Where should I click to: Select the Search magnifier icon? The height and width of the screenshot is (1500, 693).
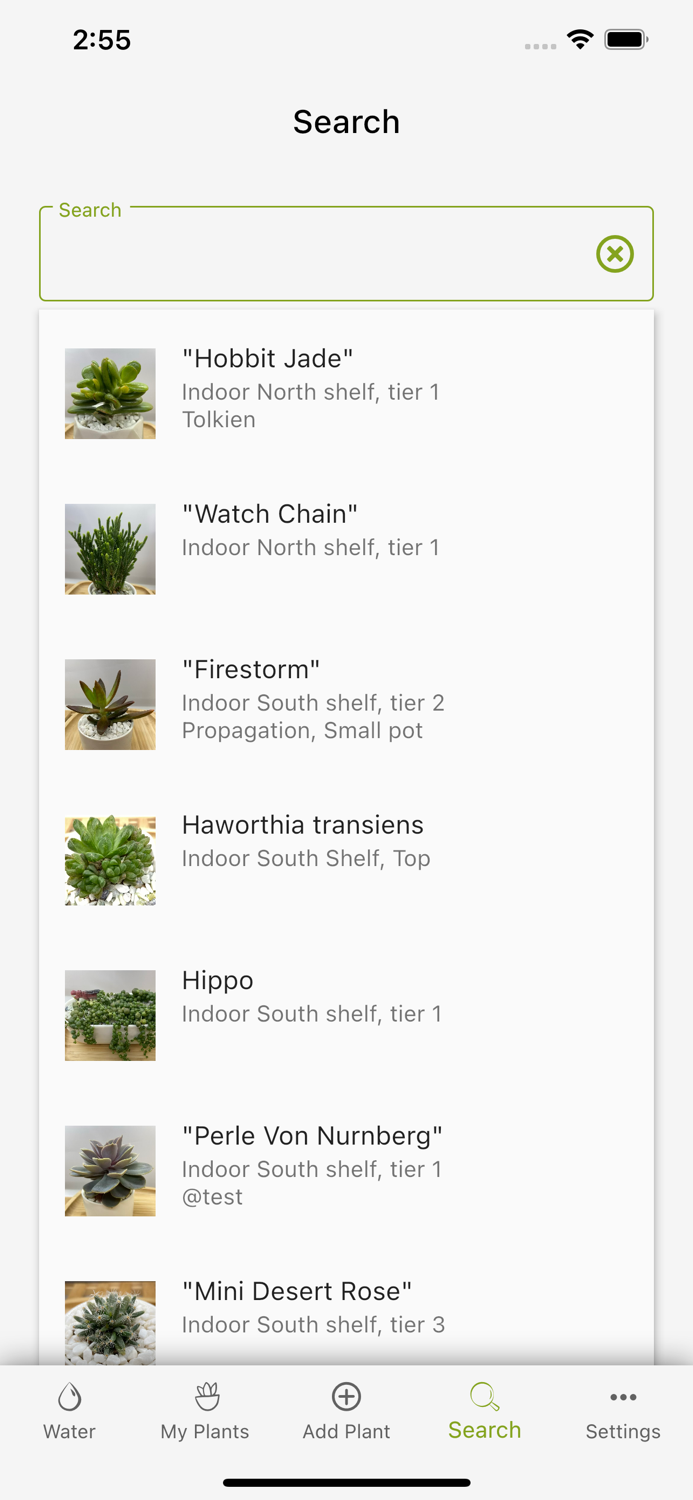point(484,1395)
